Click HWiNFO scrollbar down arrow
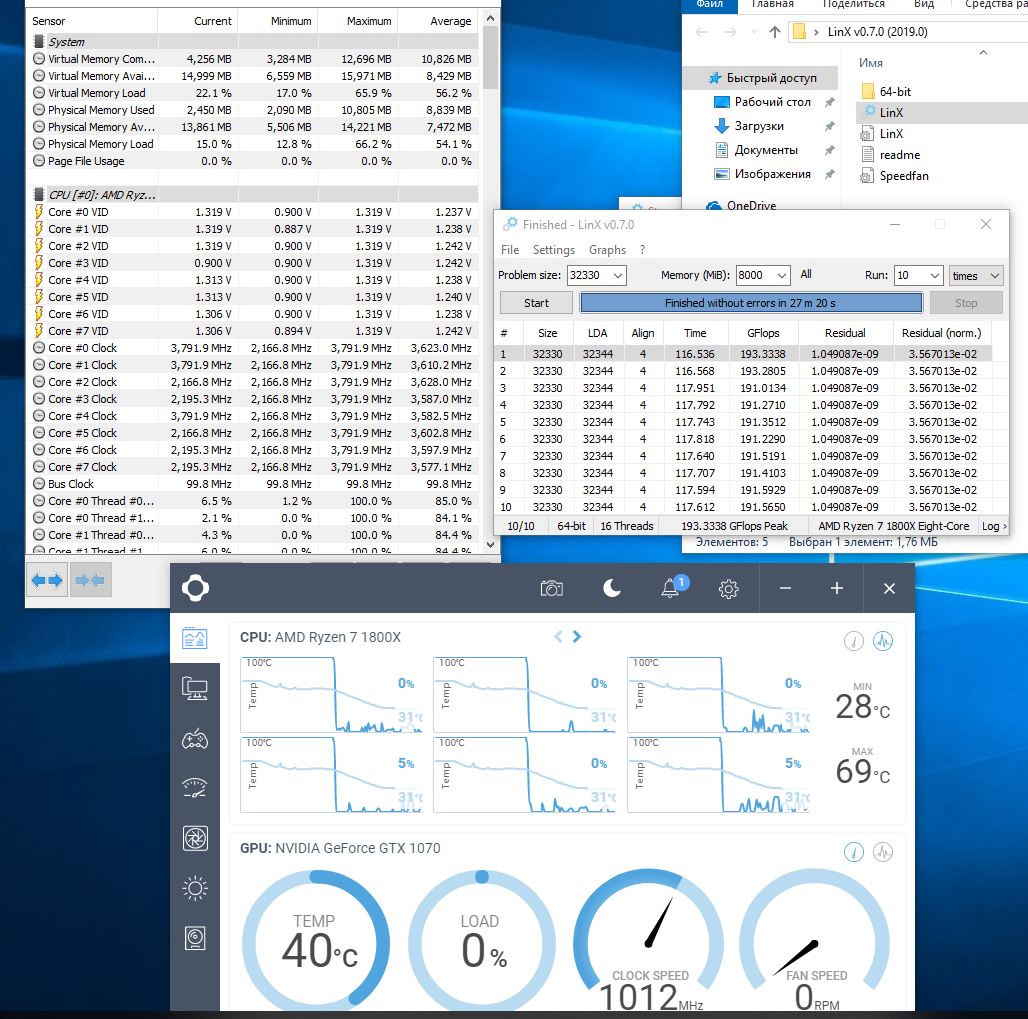Screen dimensions: 1028x1019 [490, 544]
